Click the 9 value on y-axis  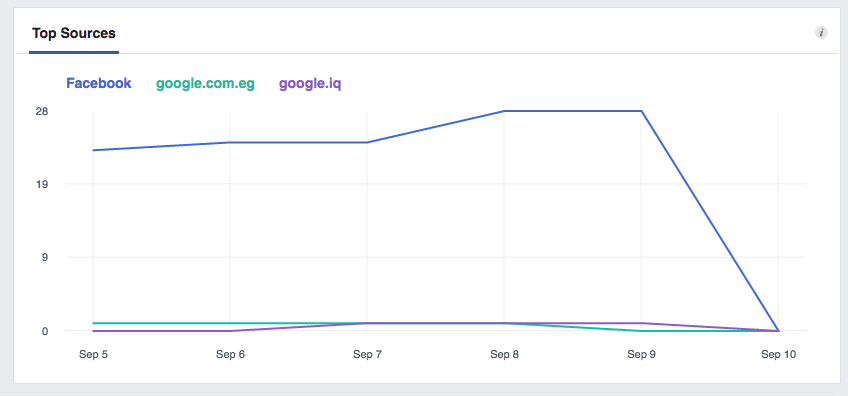pyautogui.click(x=45, y=258)
